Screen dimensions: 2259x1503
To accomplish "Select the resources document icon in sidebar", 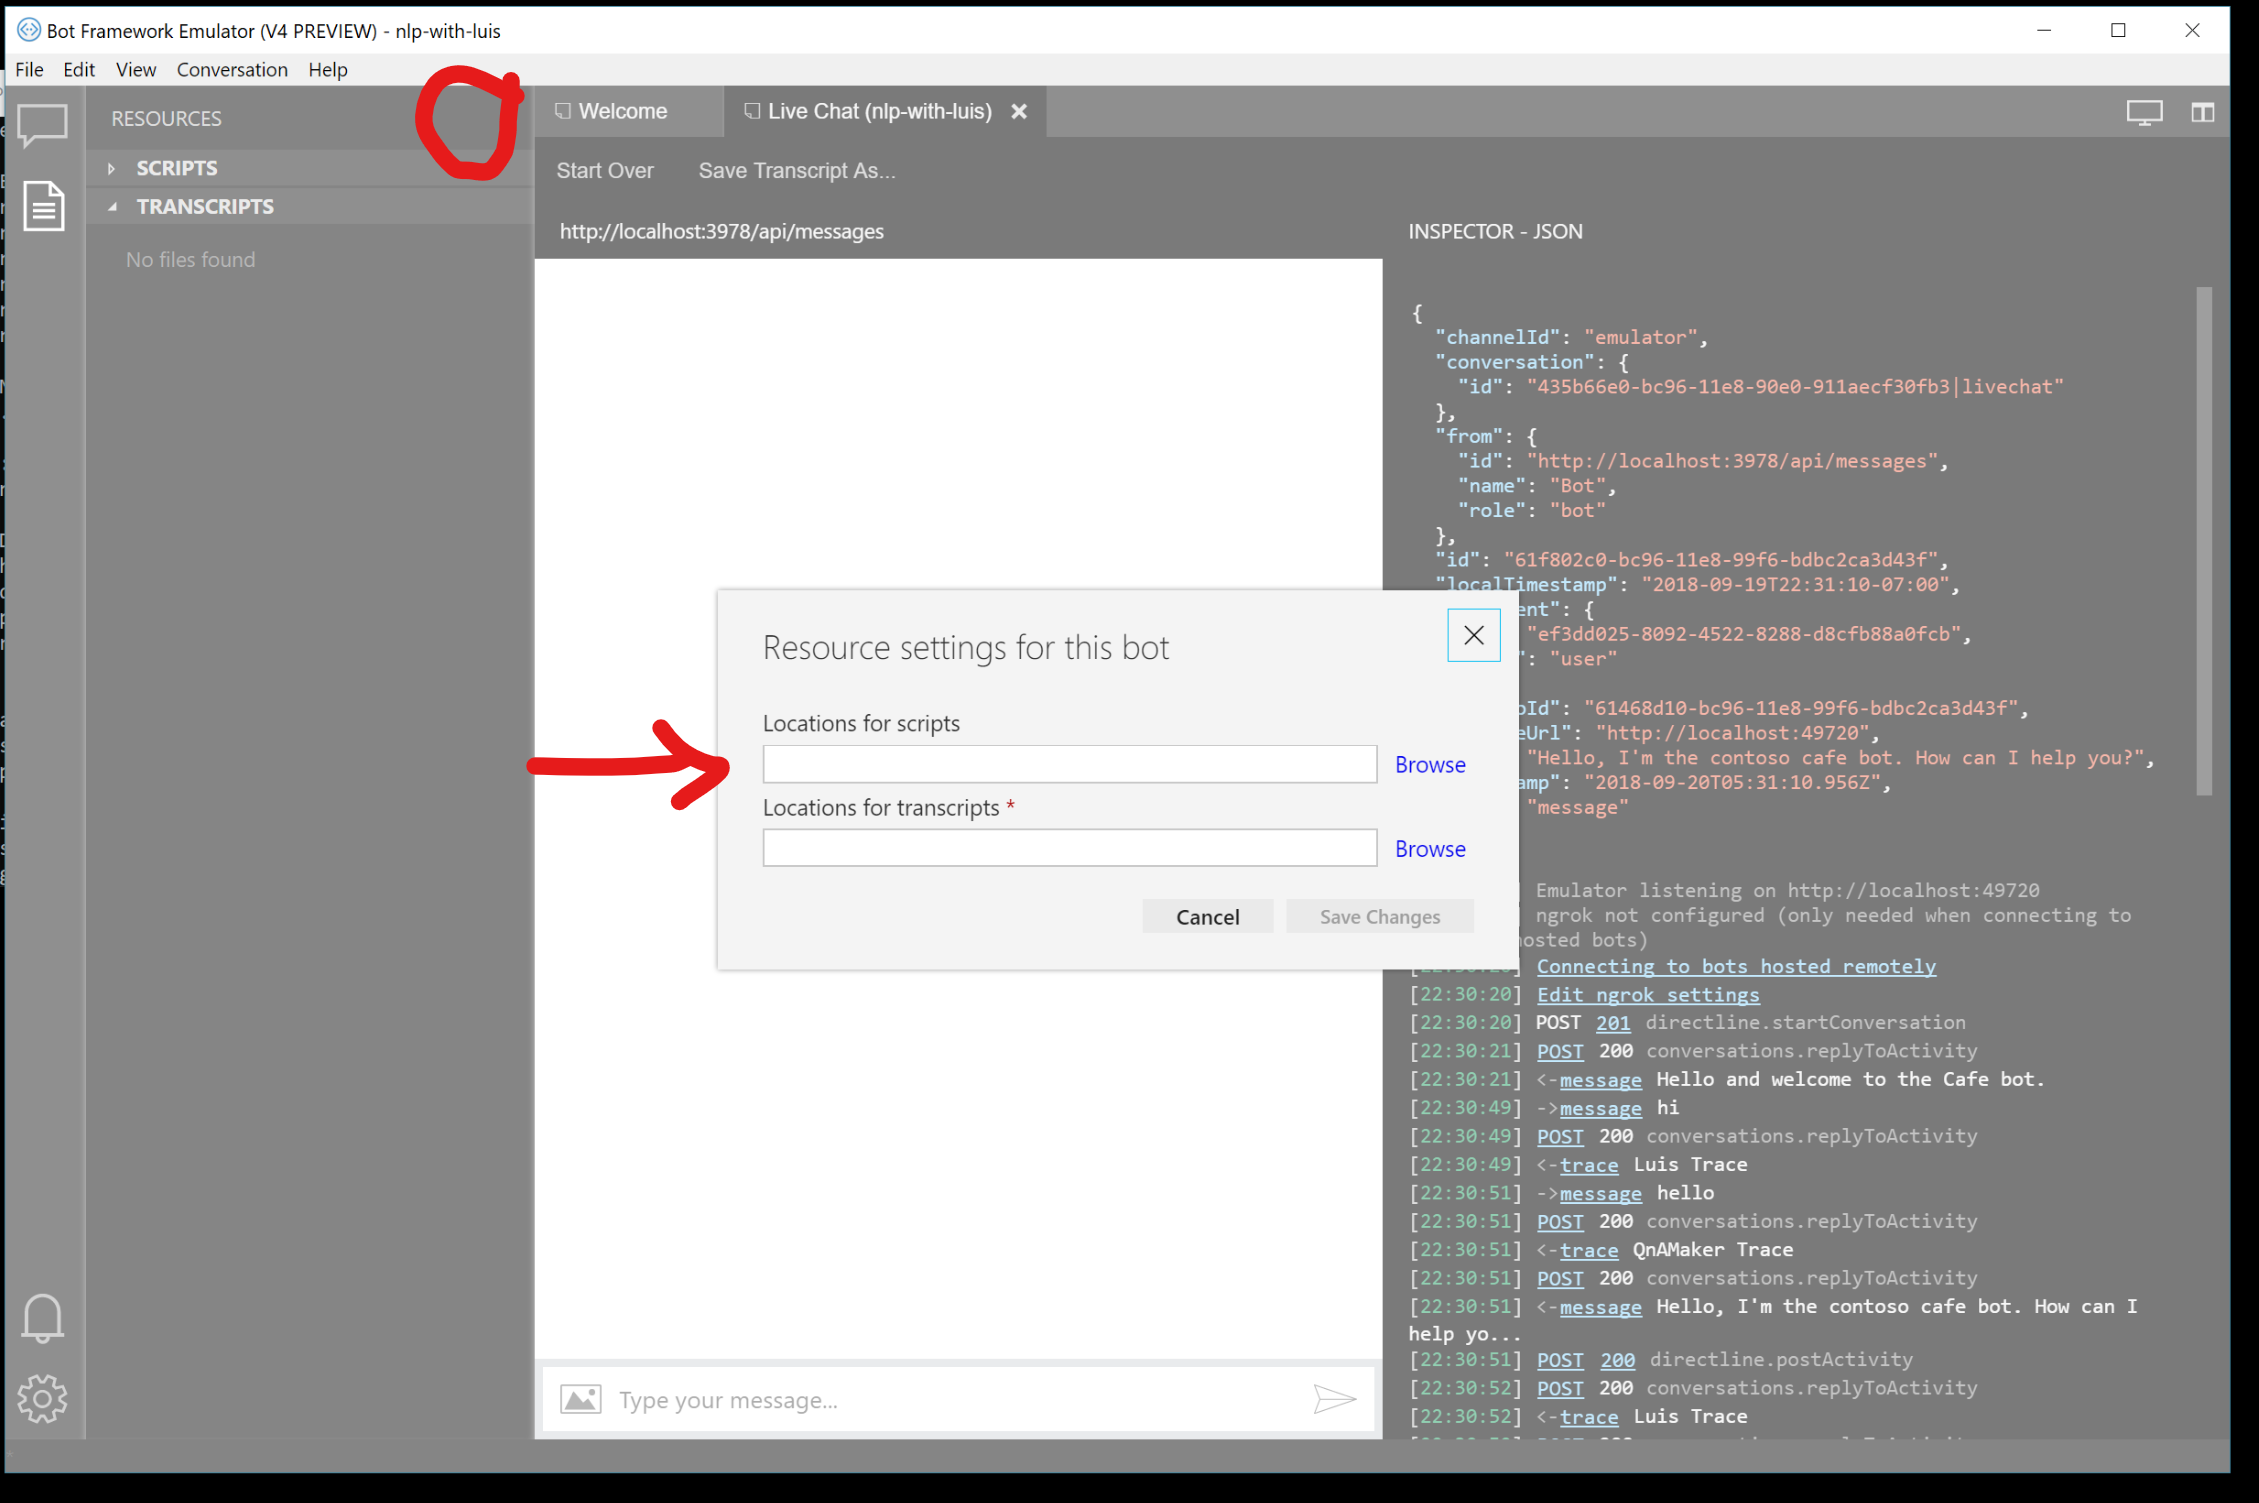I will pyautogui.click(x=43, y=206).
